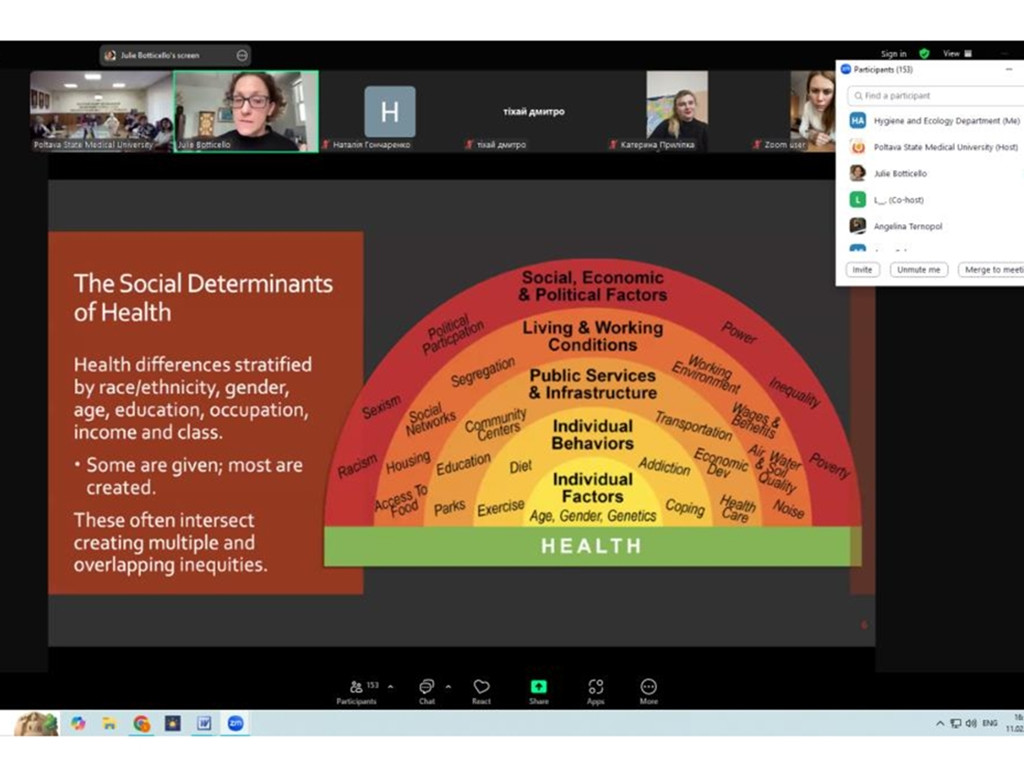Open the React heart menu
Viewport: 1024px width, 768px height.
[481, 691]
